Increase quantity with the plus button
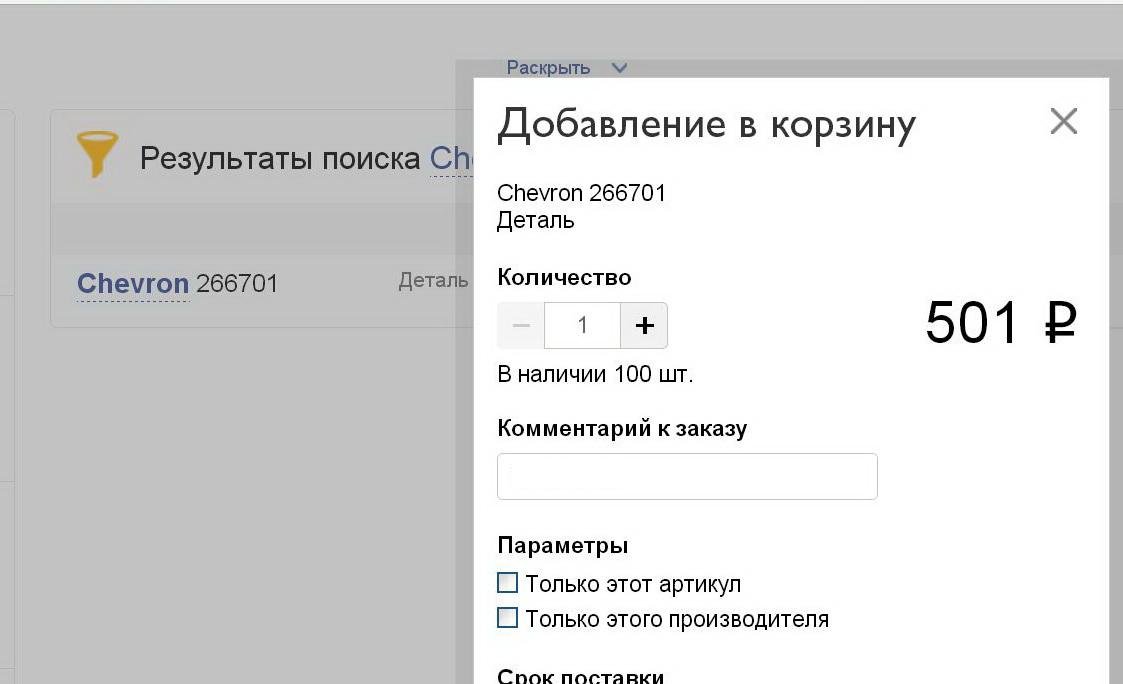 pos(644,325)
